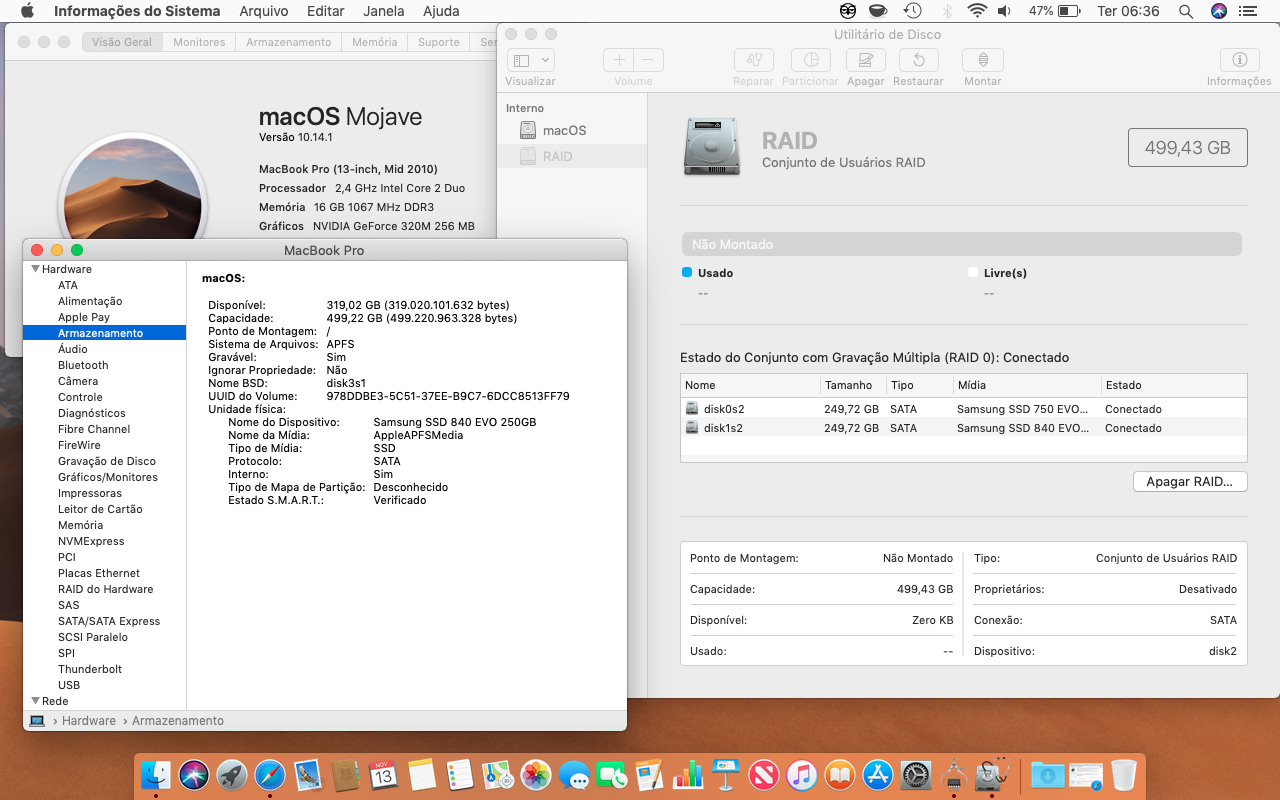Click the Mídia column header

[x=1026, y=385]
